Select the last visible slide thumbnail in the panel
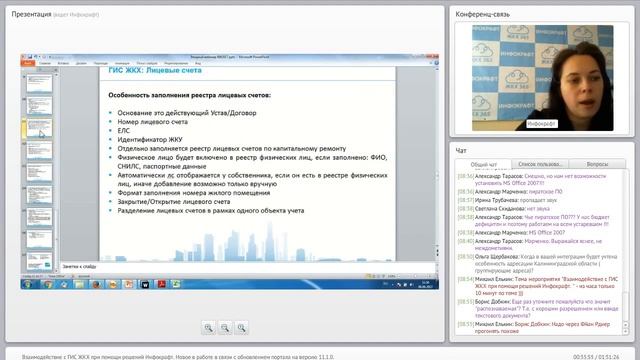The width and height of the screenshot is (640, 360). (39, 262)
